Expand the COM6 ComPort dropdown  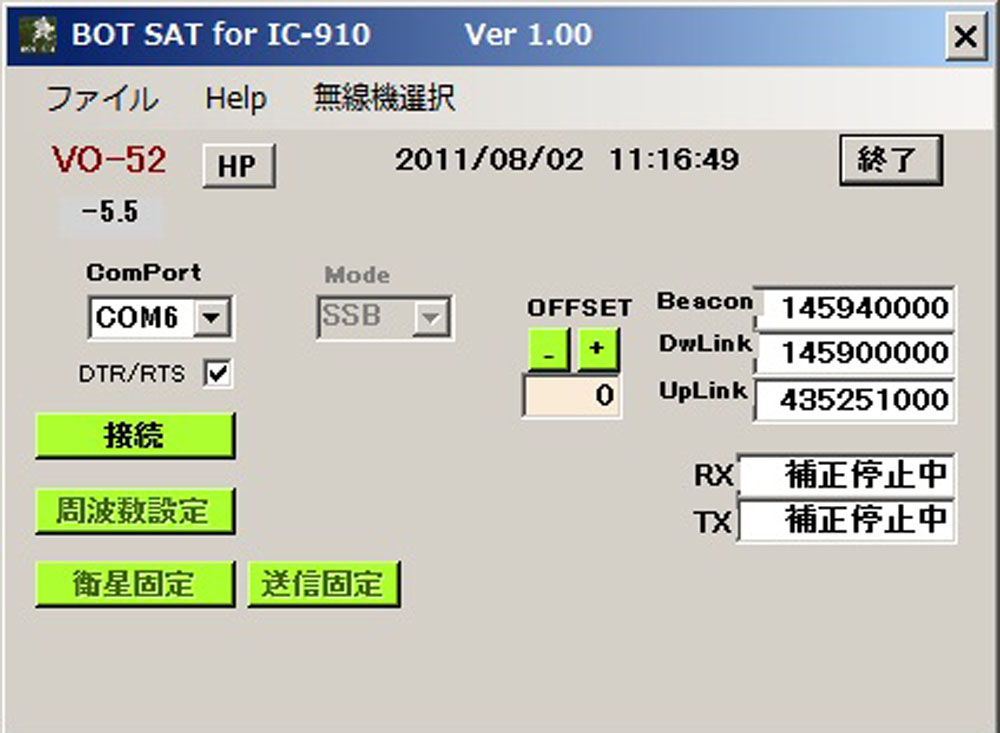tap(211, 316)
